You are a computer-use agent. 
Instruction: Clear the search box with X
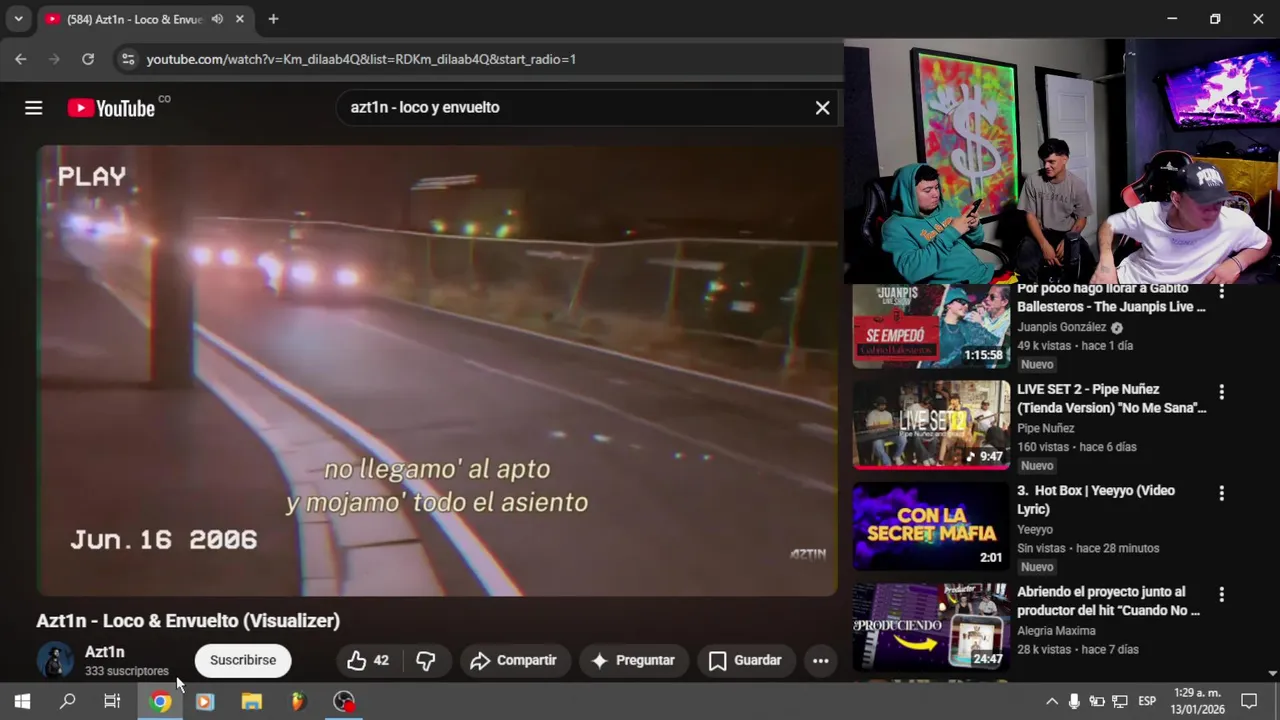822,108
